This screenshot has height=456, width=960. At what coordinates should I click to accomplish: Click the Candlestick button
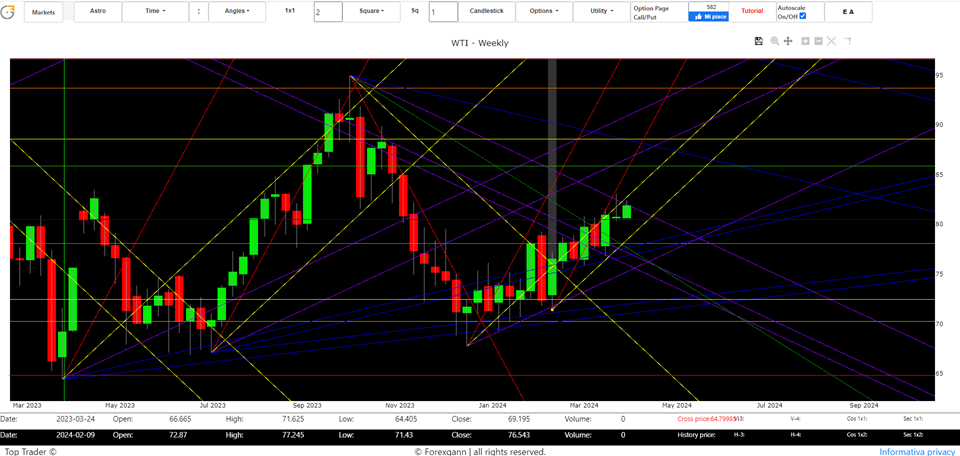[487, 12]
